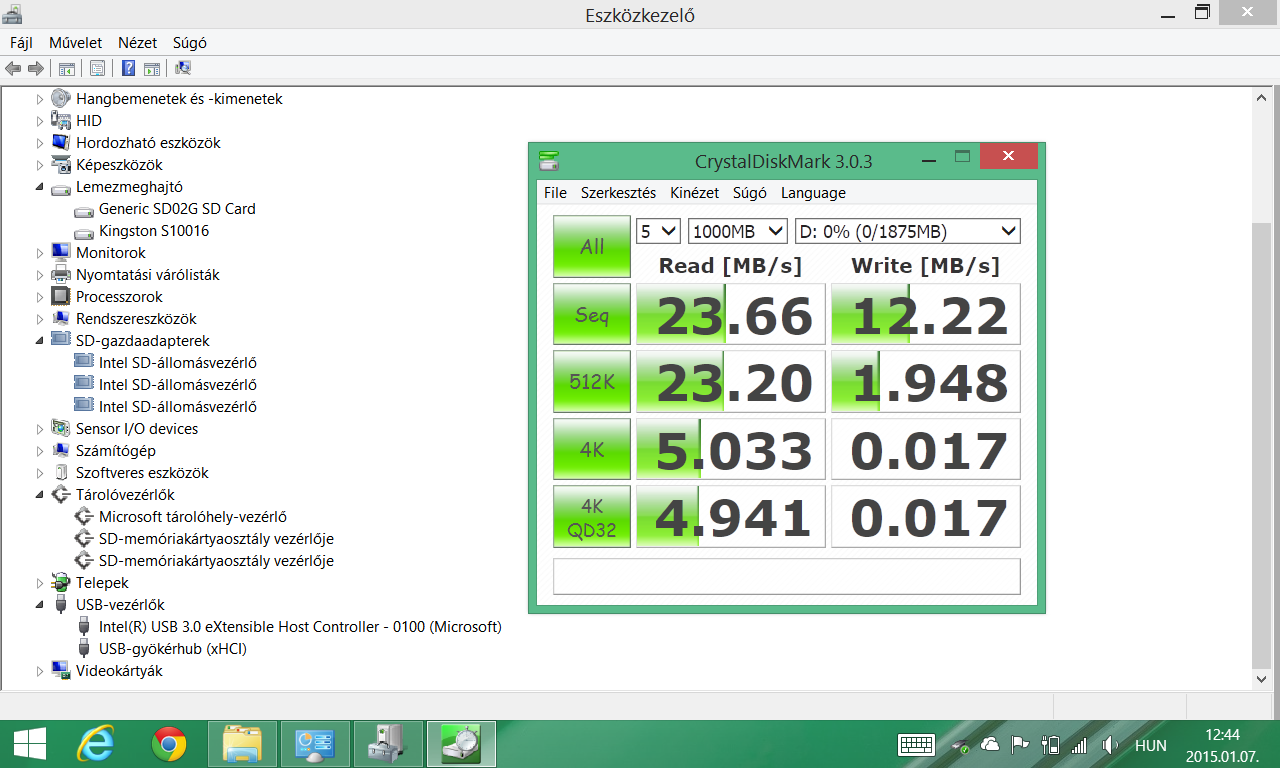Click the Forward arrow in Device Manager toolbar

[x=35, y=69]
